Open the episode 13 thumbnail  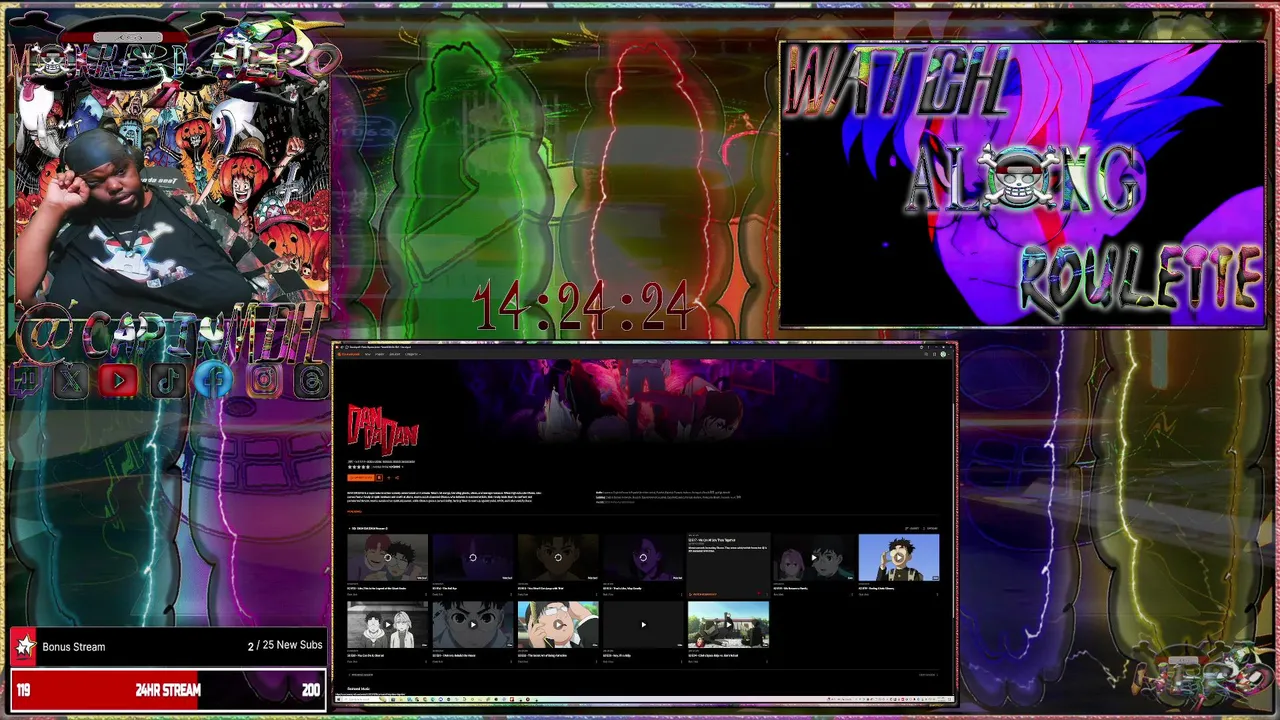tap(387, 557)
